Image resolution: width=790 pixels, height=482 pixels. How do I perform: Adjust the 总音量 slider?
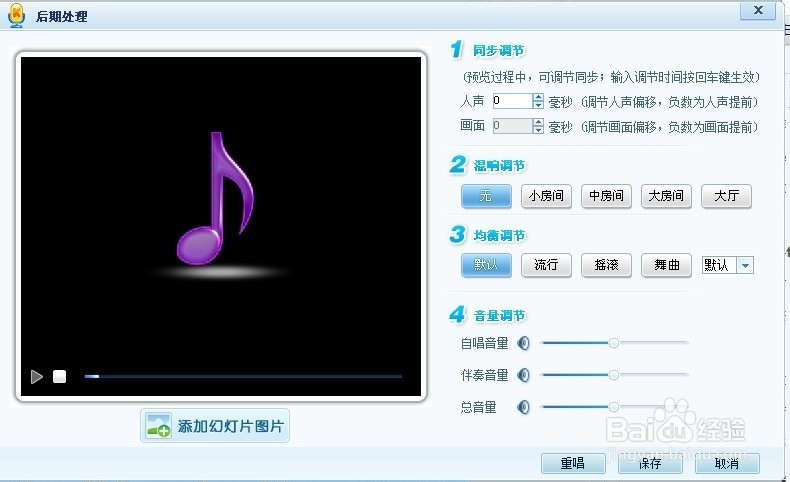(x=615, y=406)
